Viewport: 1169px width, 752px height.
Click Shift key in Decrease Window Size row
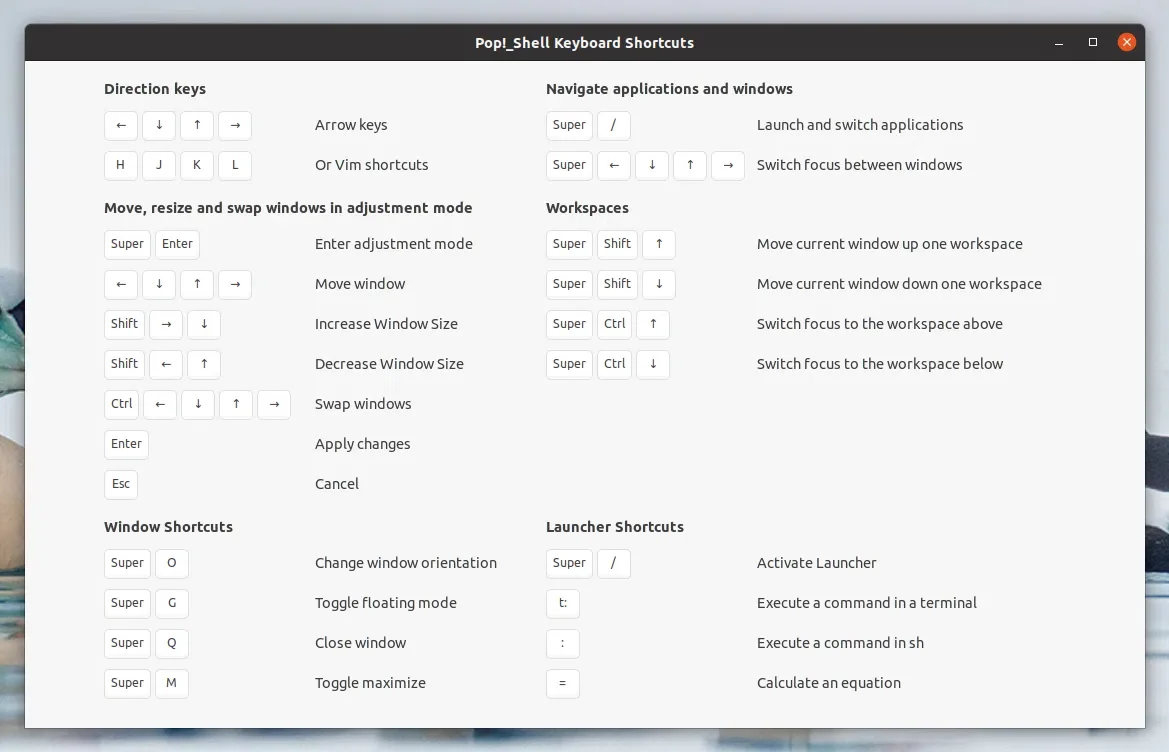point(125,364)
